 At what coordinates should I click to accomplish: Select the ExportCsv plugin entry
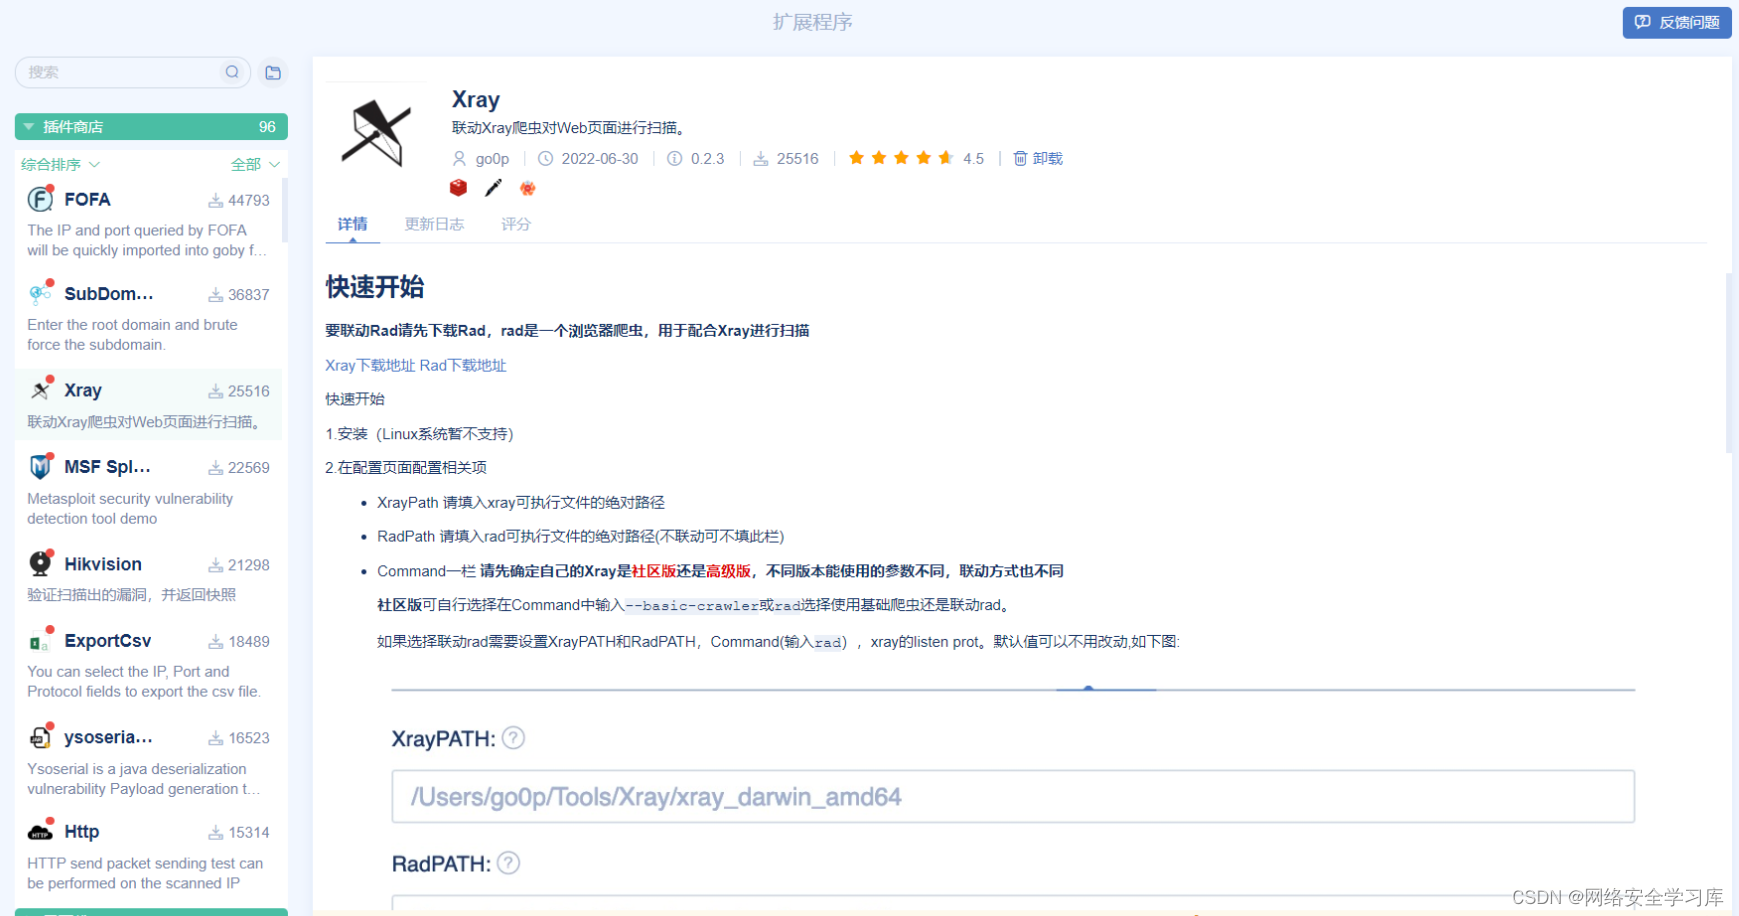pos(148,665)
